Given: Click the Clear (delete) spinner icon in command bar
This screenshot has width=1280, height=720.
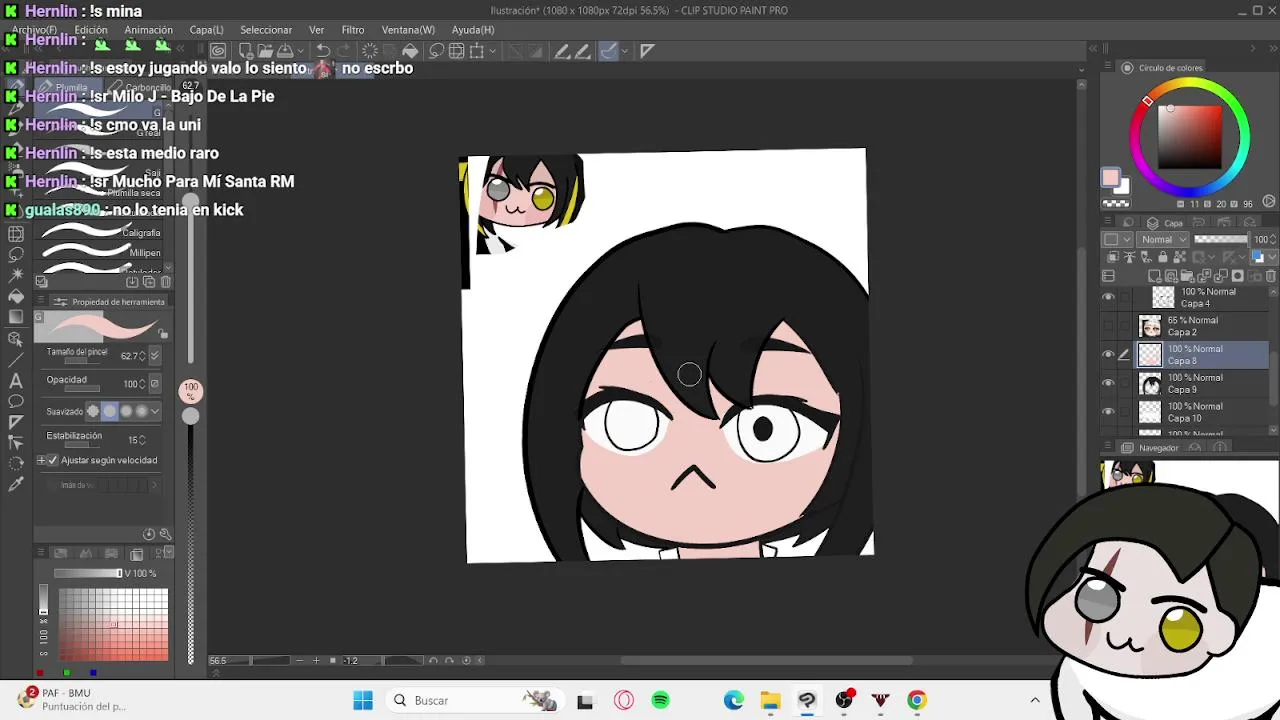Looking at the screenshot, I should pyautogui.click(x=370, y=51).
